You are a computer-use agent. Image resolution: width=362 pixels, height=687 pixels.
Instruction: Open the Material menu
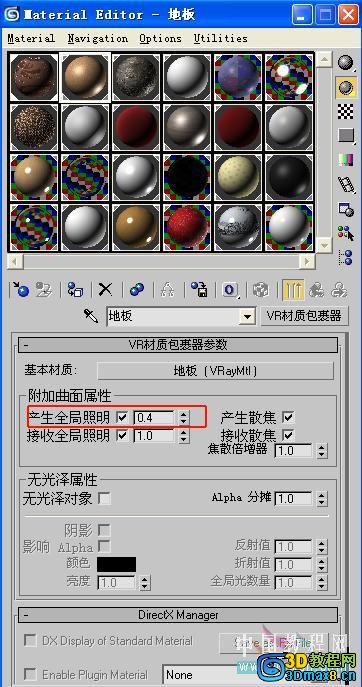(31, 39)
